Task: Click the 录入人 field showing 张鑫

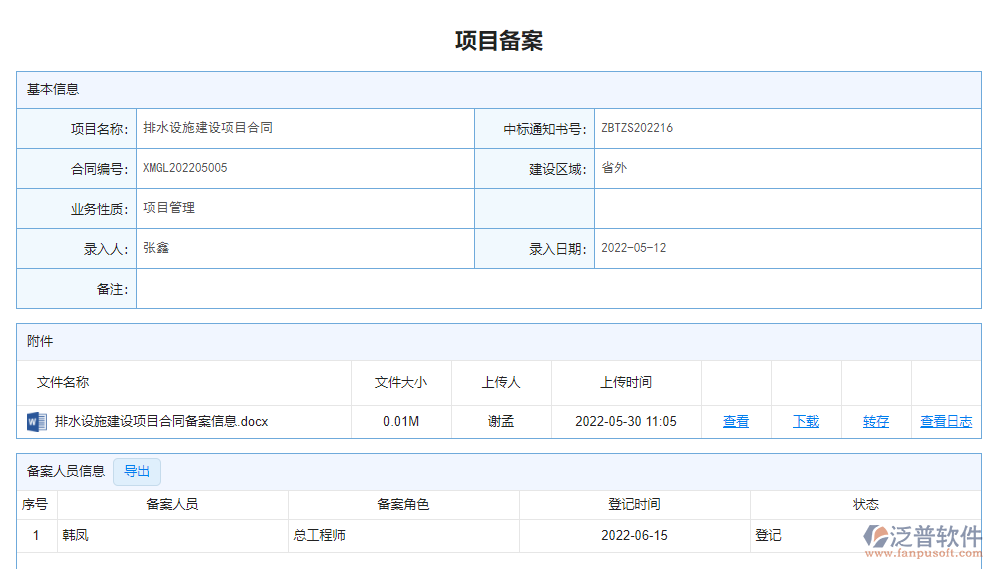Action: tap(156, 248)
